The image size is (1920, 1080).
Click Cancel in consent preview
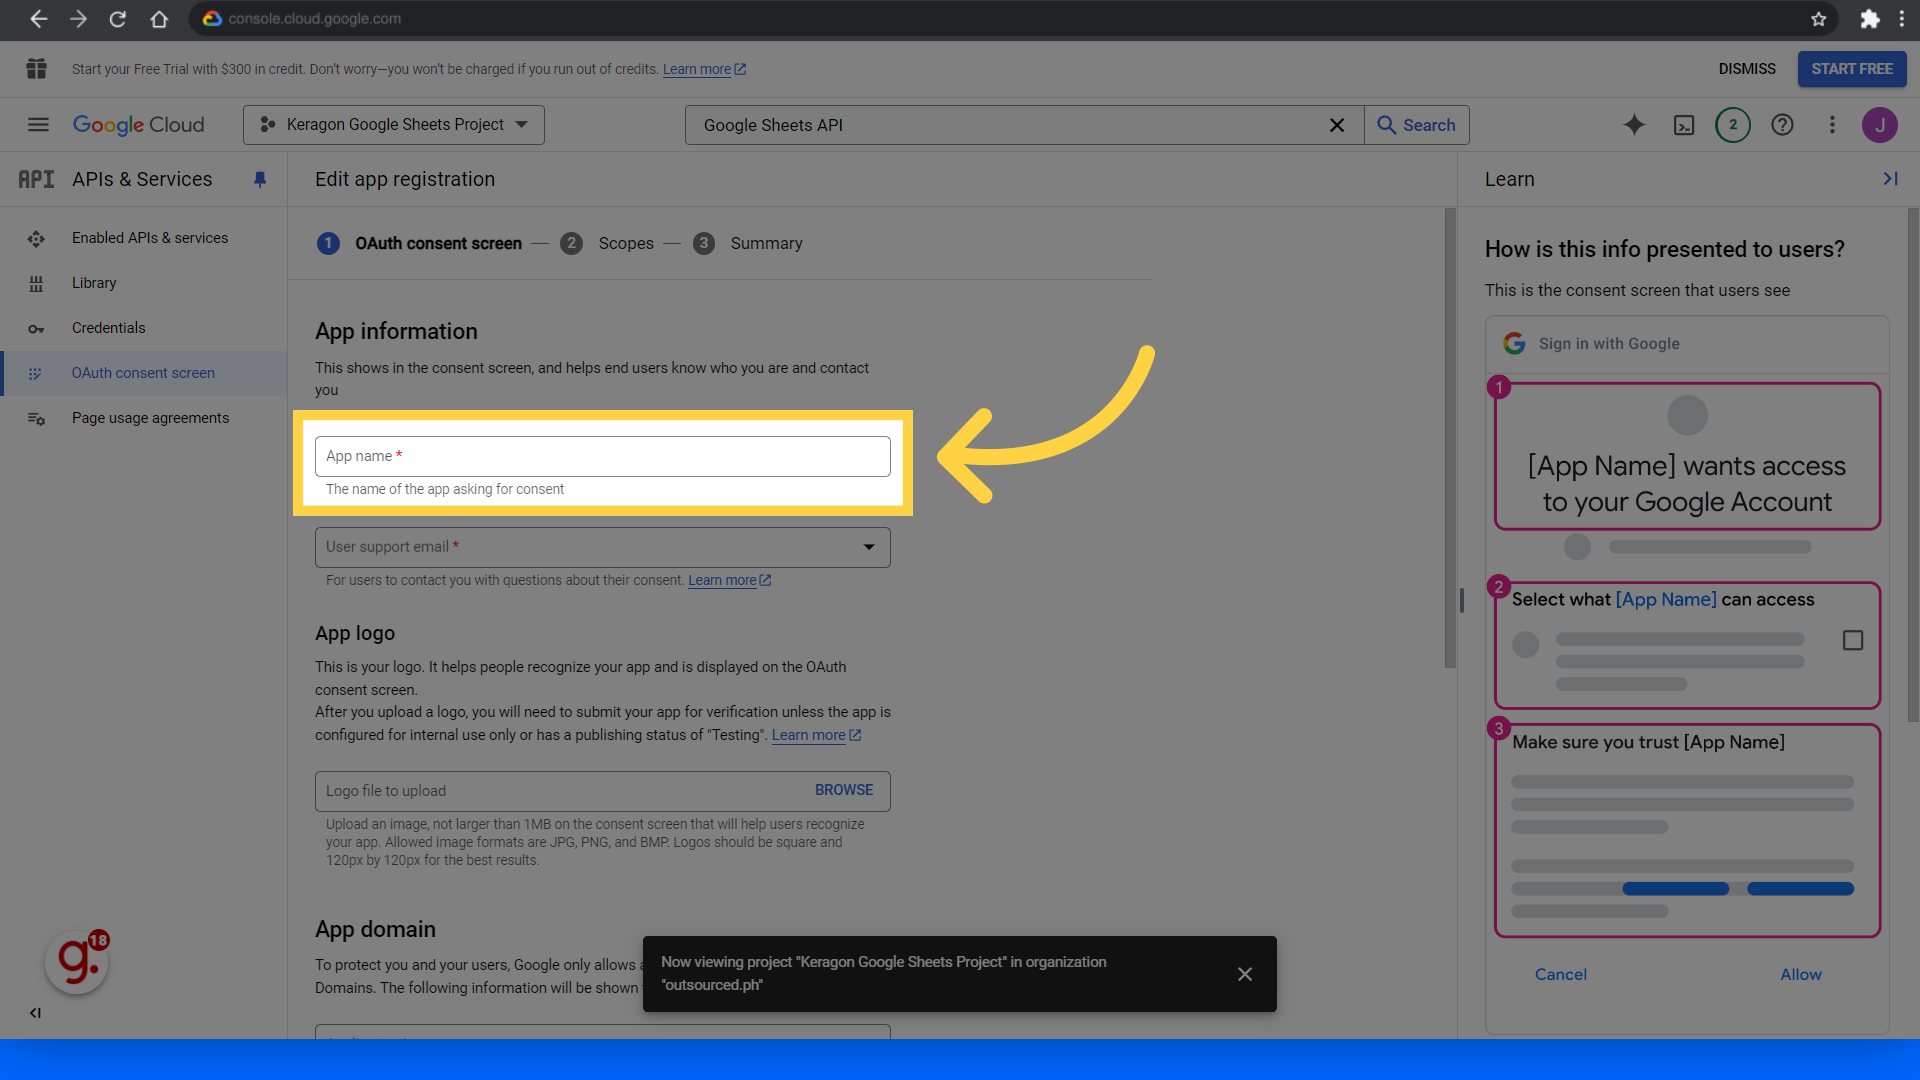(x=1561, y=974)
